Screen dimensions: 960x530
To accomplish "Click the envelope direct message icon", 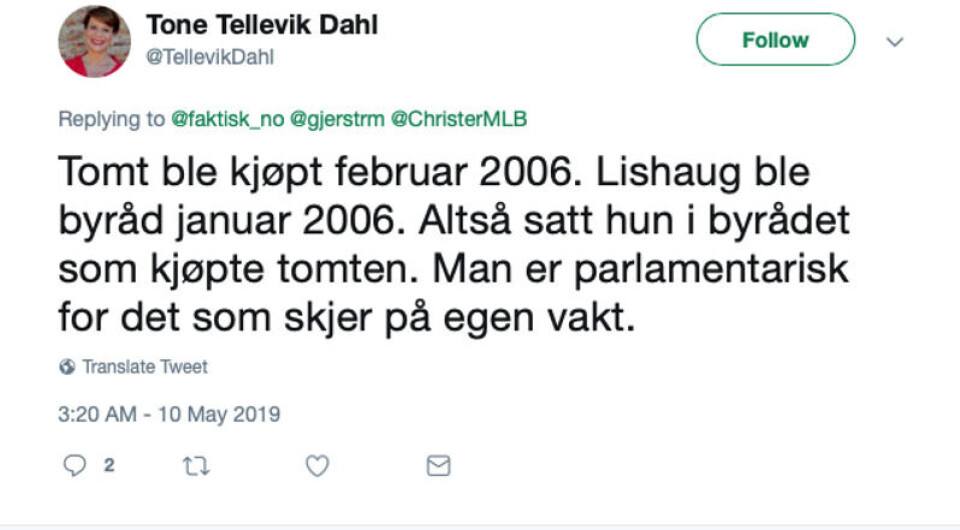I will [x=438, y=466].
